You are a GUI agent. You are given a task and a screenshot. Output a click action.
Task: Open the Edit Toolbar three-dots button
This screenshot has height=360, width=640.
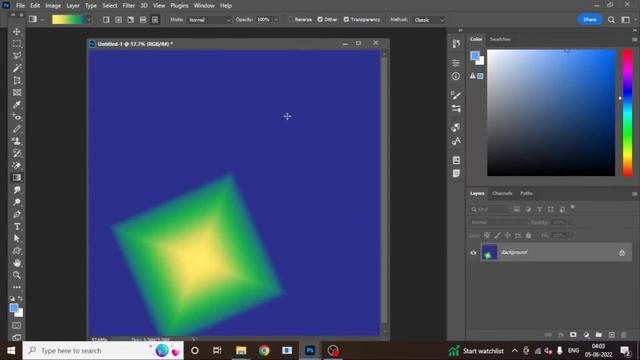17,287
